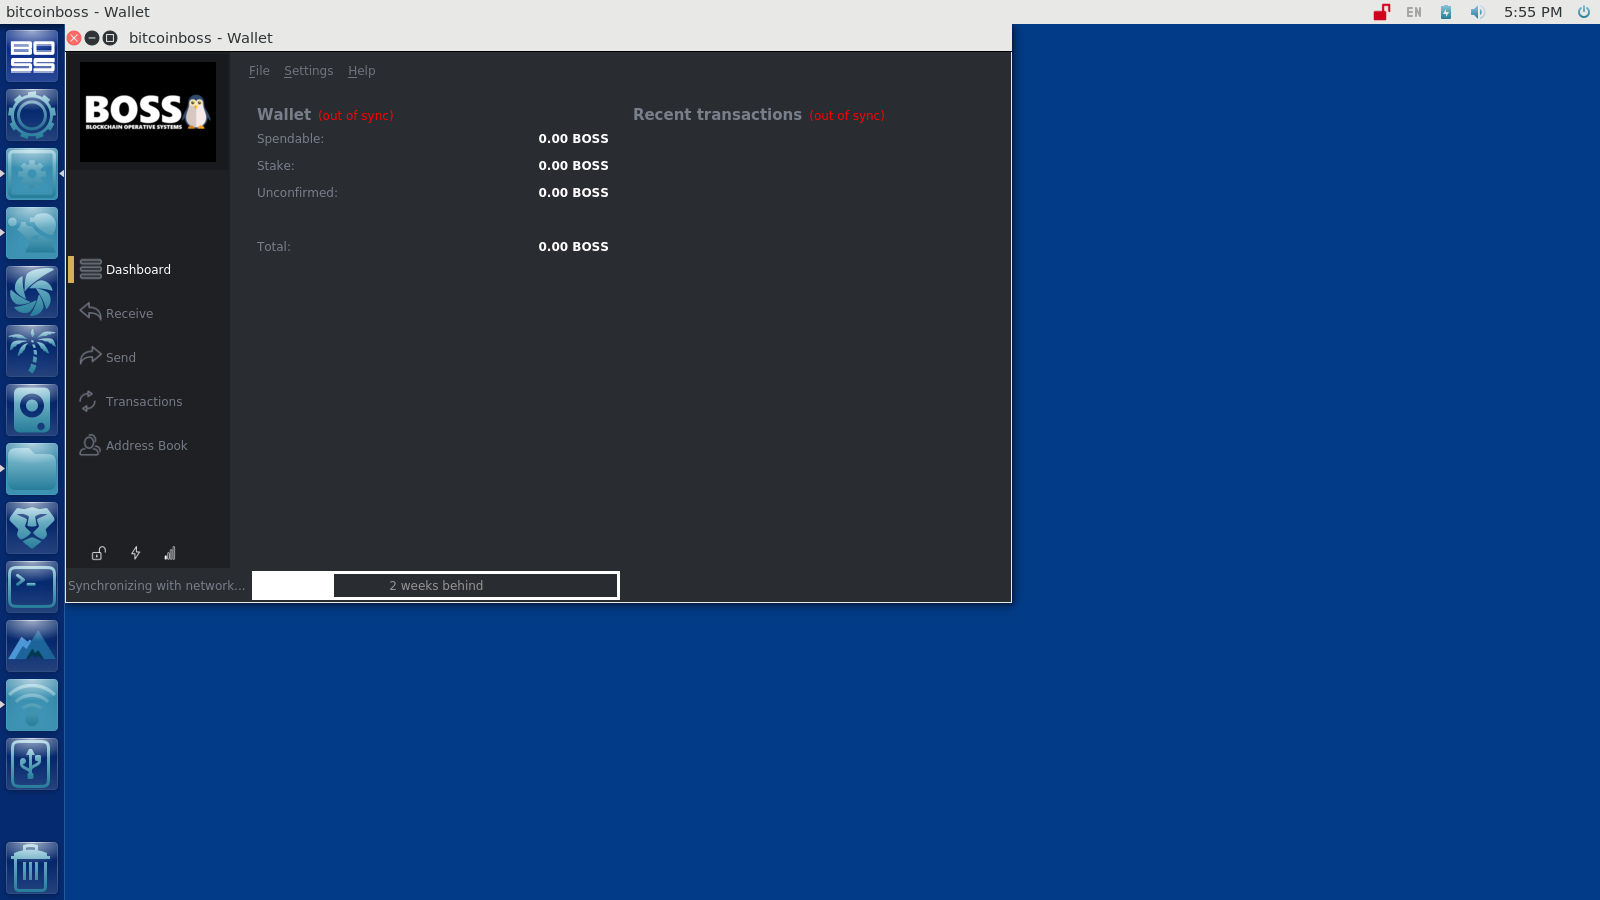Click the Wallet out of sync warning
The height and width of the screenshot is (900, 1600).
tap(356, 116)
